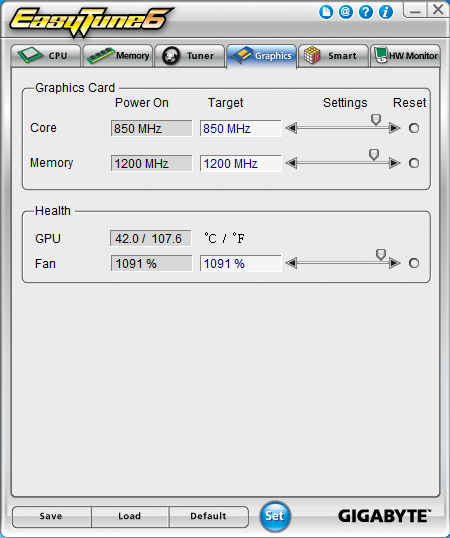Select the Core reset radio button
The image size is (450, 538).
(414, 128)
